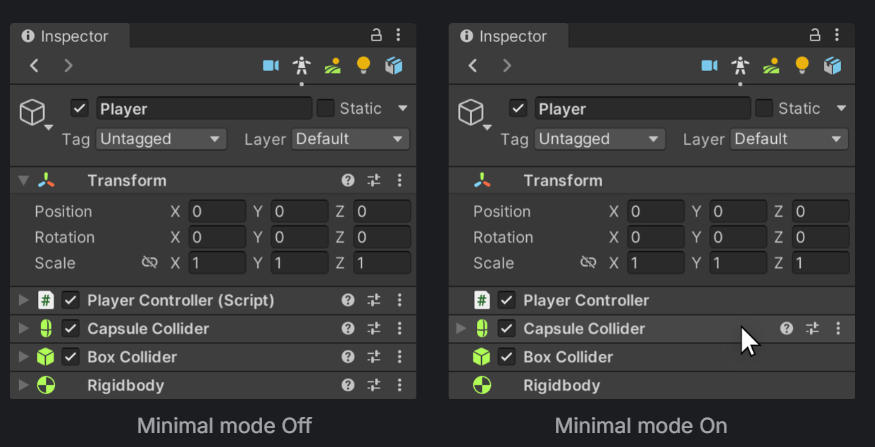Image resolution: width=875 pixels, height=447 pixels.
Task: Enable the Static checkbox in the Minimal mode On inspector
Action: pyautogui.click(x=764, y=108)
